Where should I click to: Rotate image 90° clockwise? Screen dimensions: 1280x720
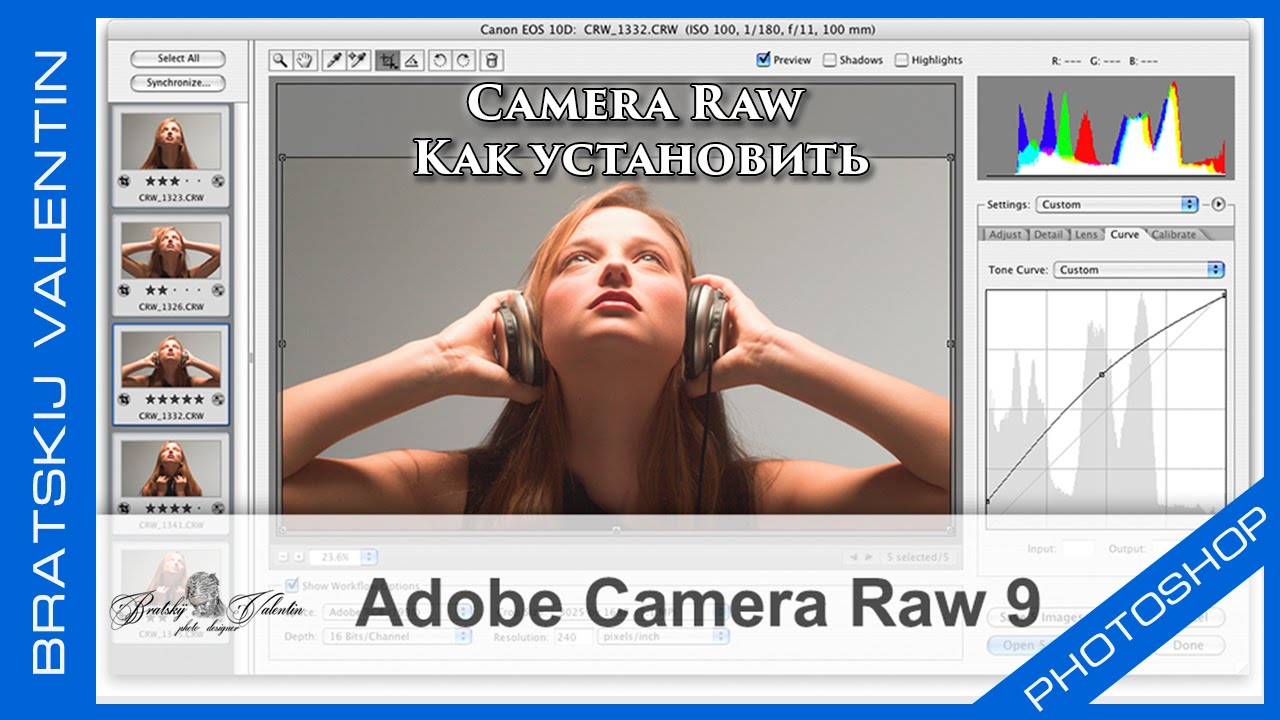[462, 61]
